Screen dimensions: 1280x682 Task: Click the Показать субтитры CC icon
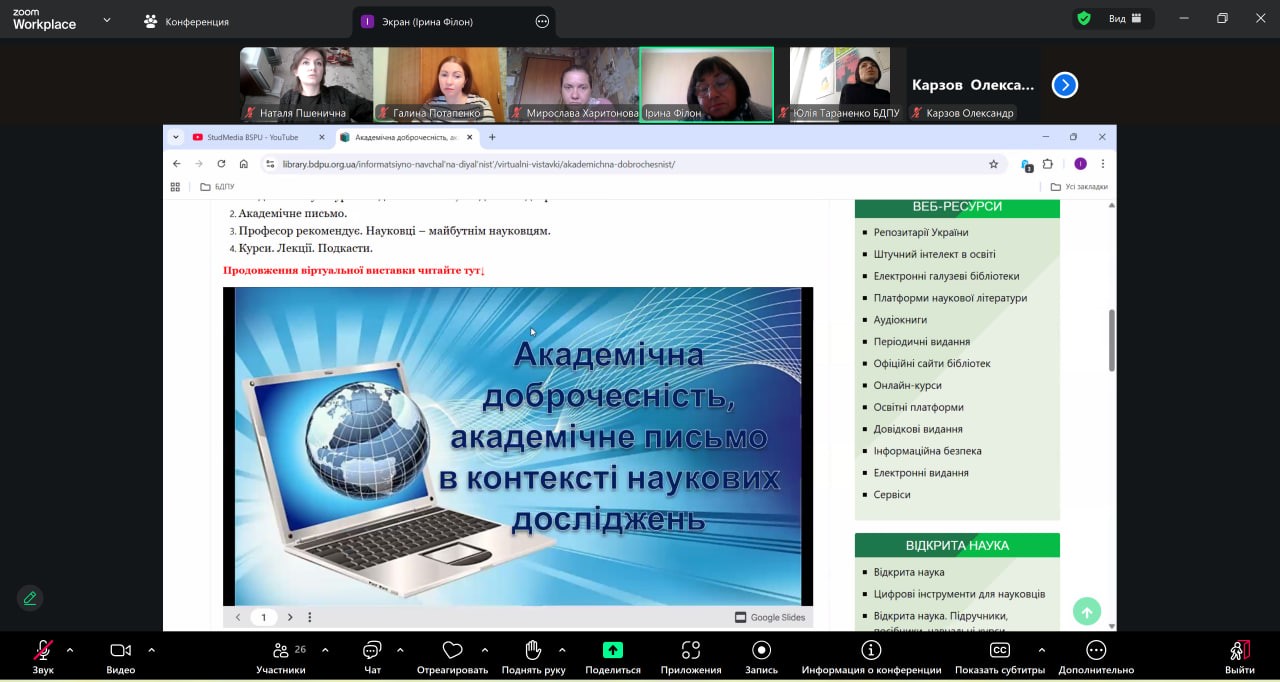tap(999, 651)
